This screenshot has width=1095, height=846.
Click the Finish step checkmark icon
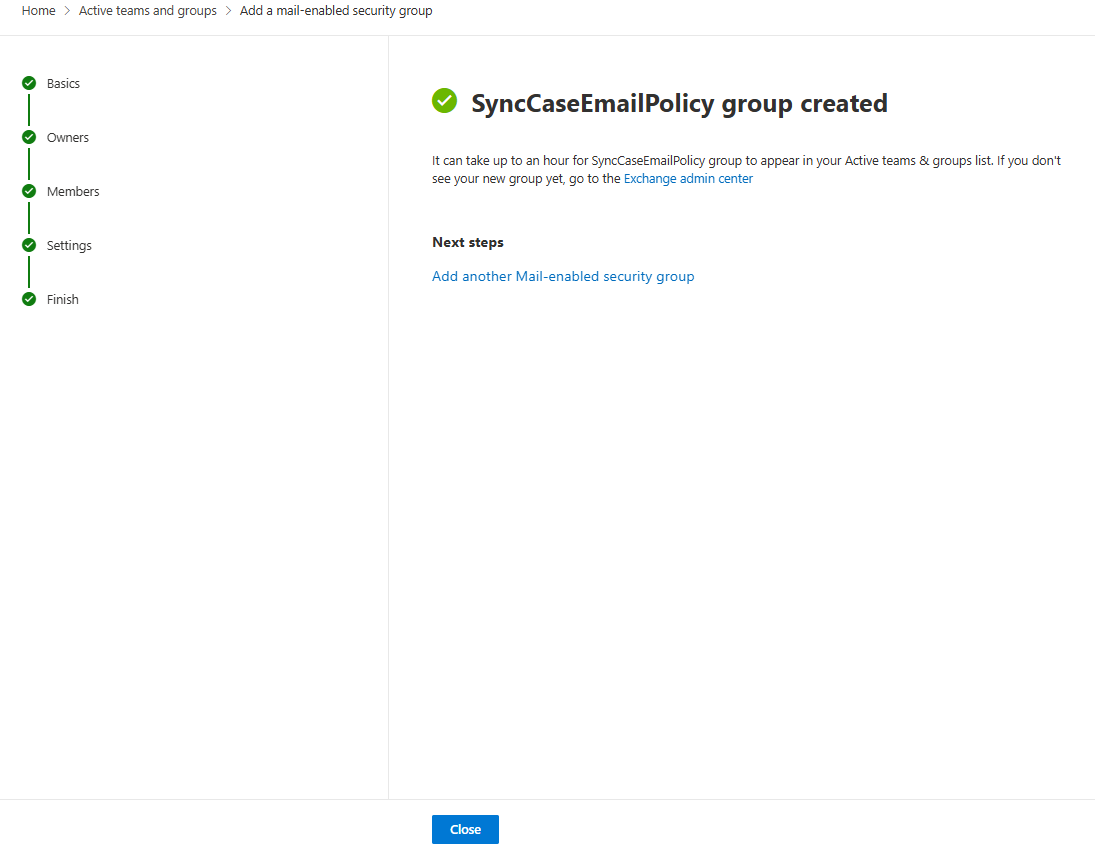point(29,299)
